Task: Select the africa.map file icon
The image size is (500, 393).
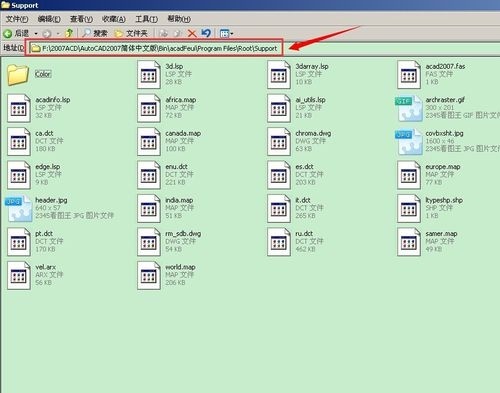Action: [x=149, y=108]
